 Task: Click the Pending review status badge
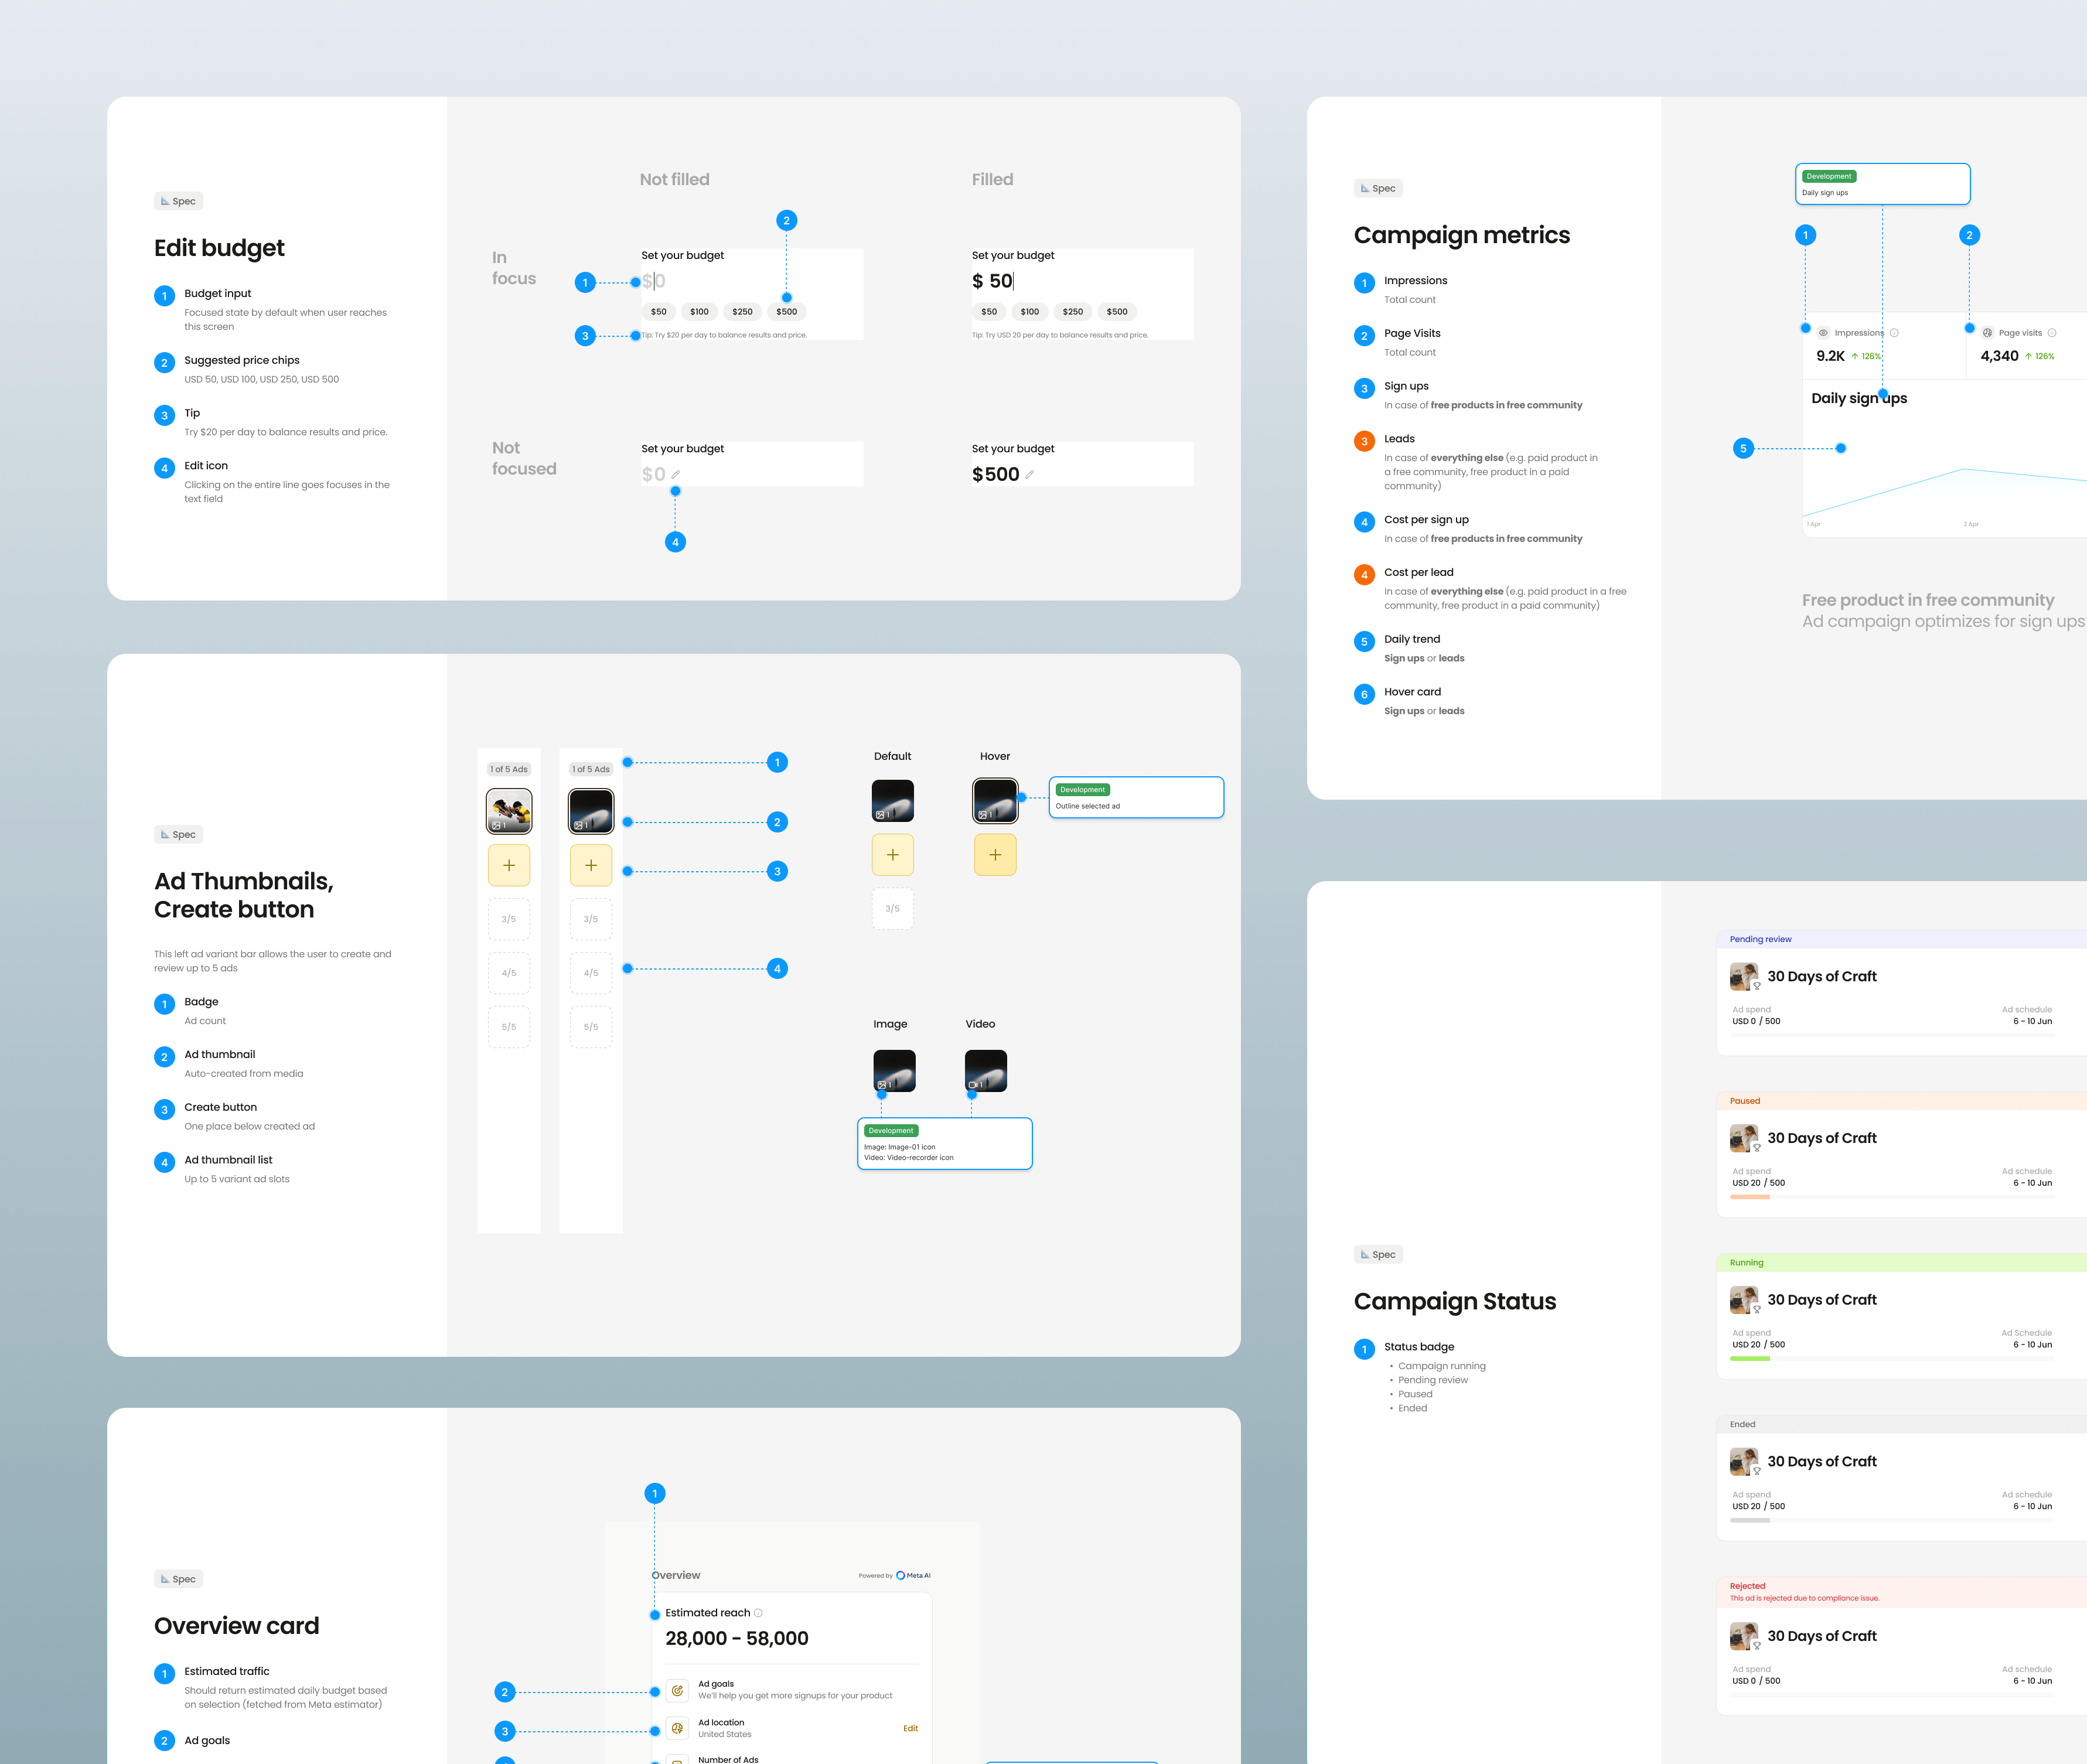1760,939
